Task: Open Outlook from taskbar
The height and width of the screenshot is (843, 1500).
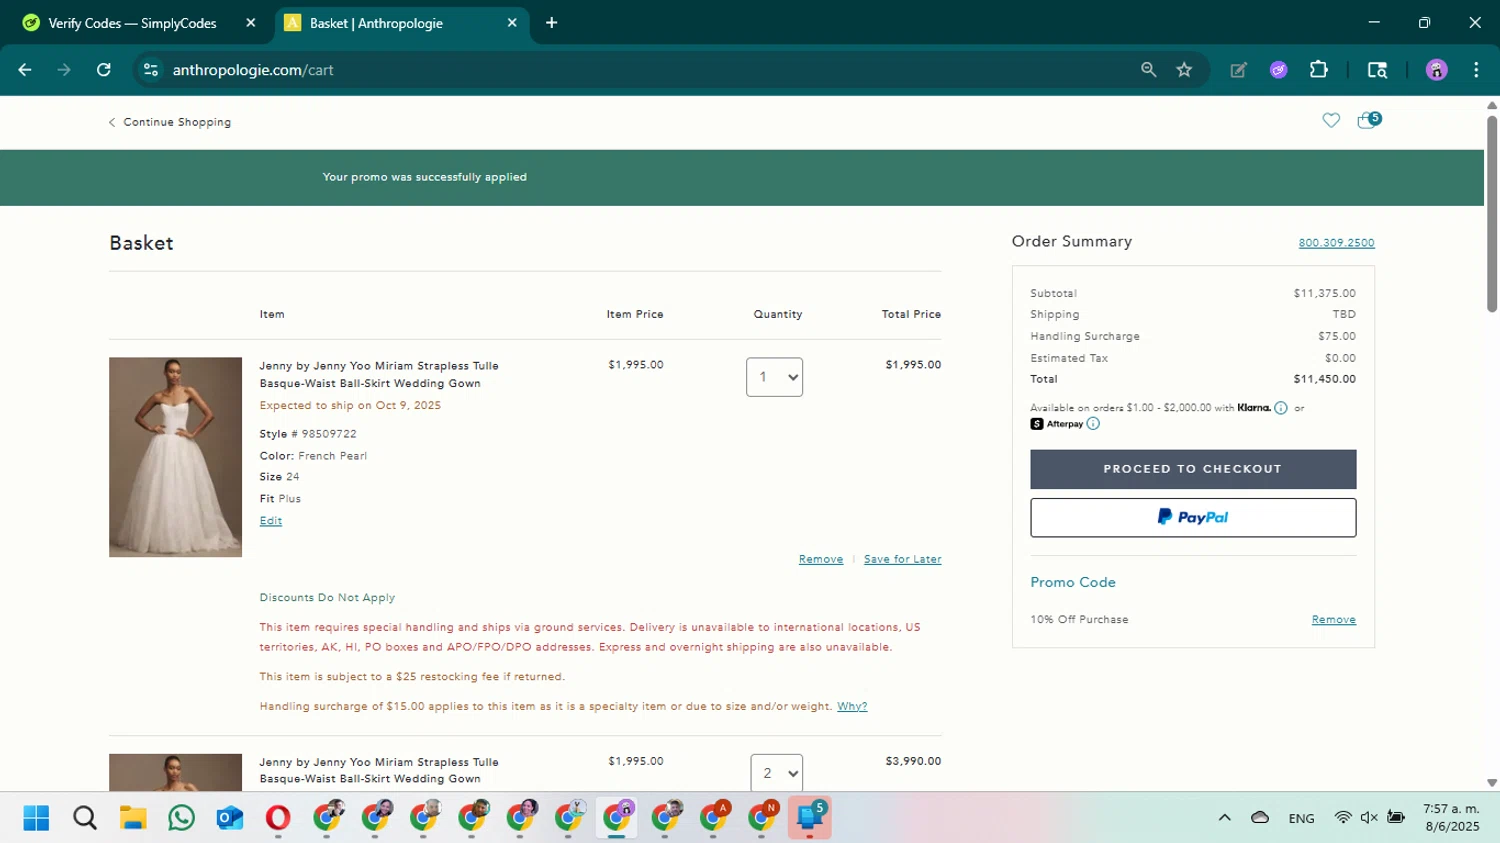Action: (x=230, y=818)
